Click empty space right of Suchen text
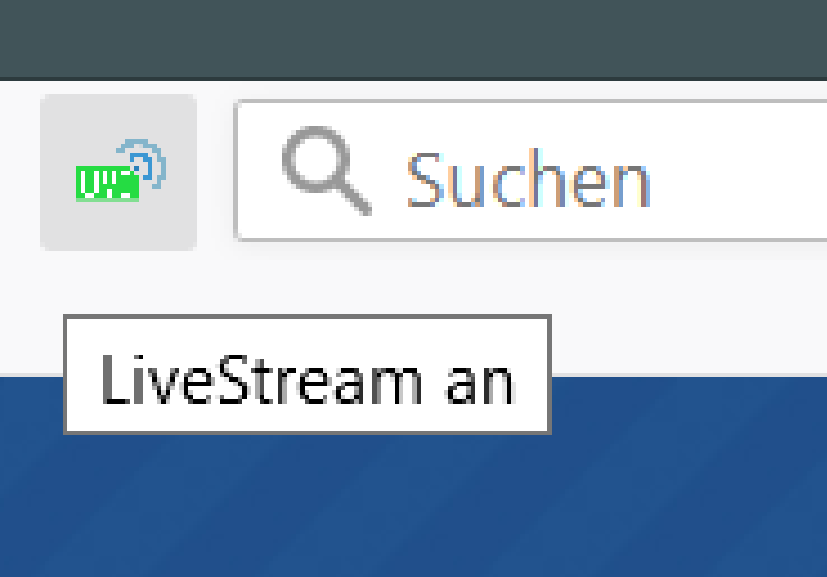The width and height of the screenshot is (827, 577). click(x=738, y=171)
